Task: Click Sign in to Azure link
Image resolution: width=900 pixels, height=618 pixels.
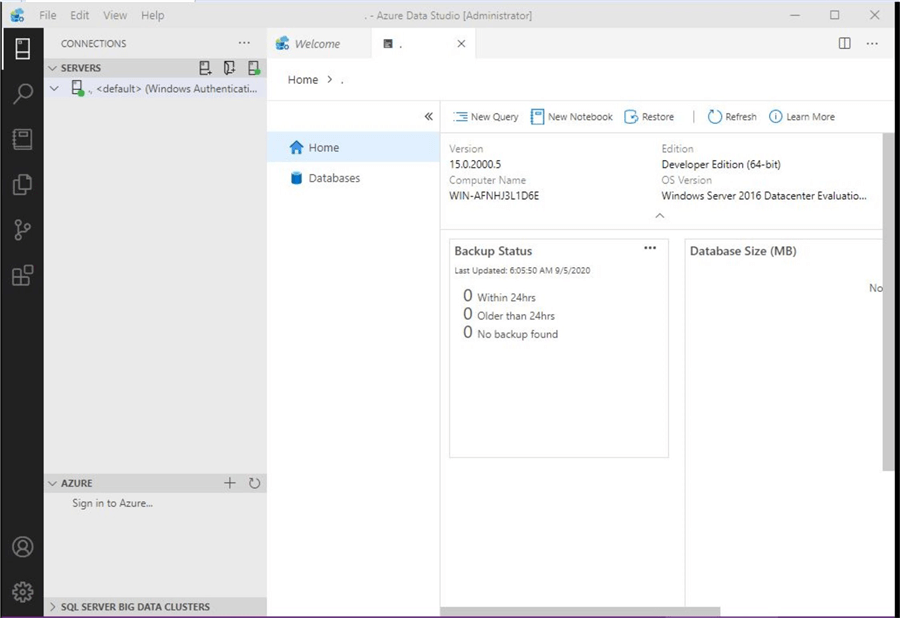Action: 112,503
